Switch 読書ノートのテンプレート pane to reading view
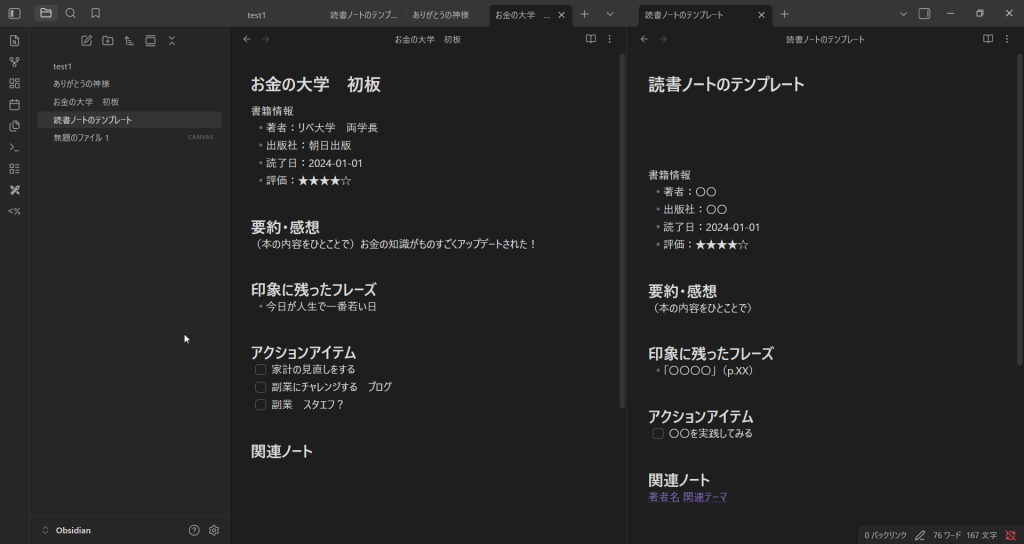Screen dimensions: 1024x544 [988, 39]
